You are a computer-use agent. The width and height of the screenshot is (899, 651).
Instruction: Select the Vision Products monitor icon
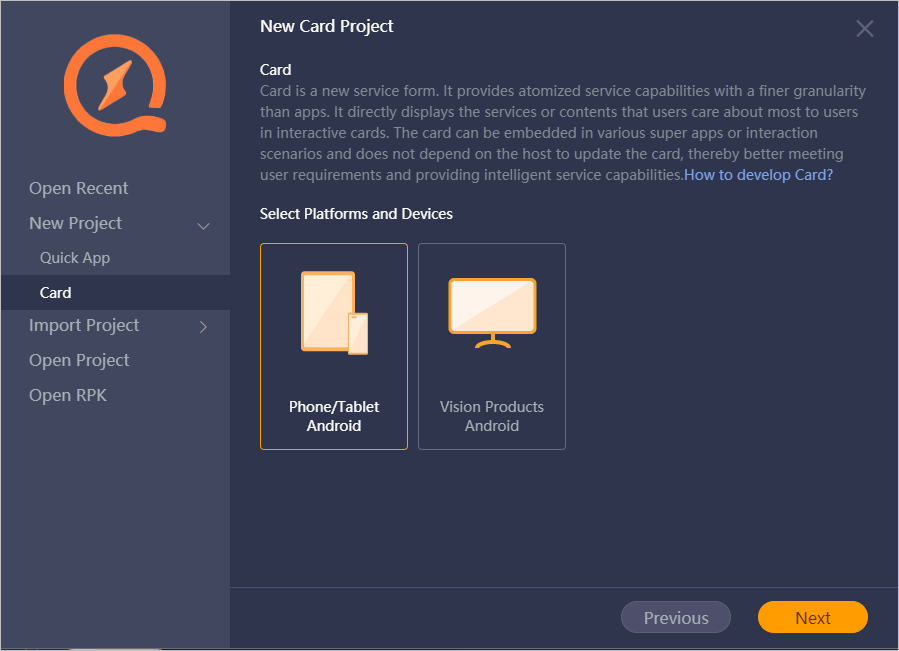click(492, 313)
